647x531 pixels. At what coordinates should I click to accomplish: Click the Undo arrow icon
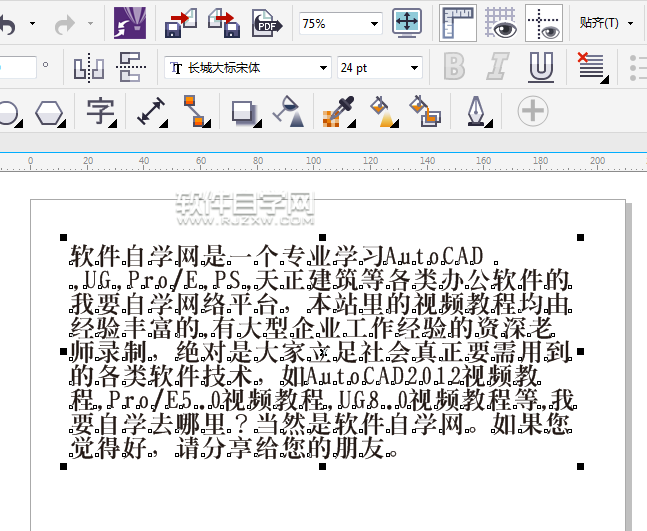[x=7, y=24]
